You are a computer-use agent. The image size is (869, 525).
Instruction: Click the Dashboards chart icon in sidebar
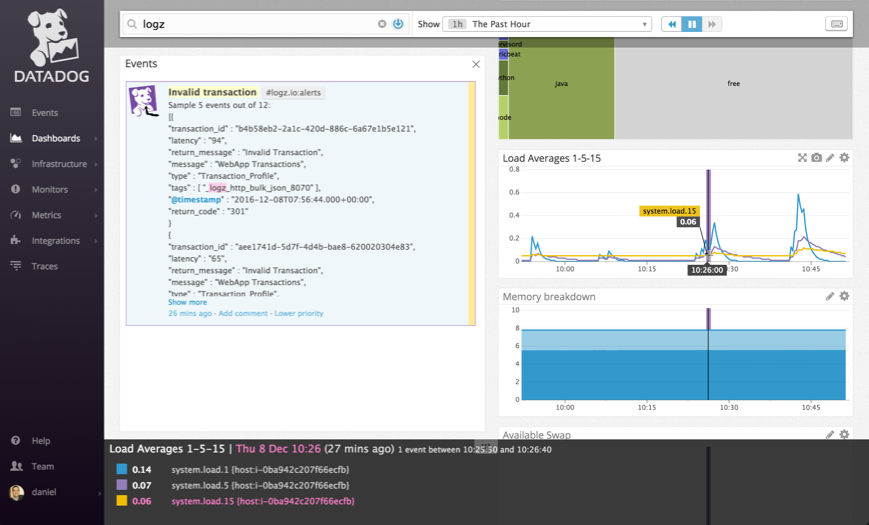click(16, 137)
